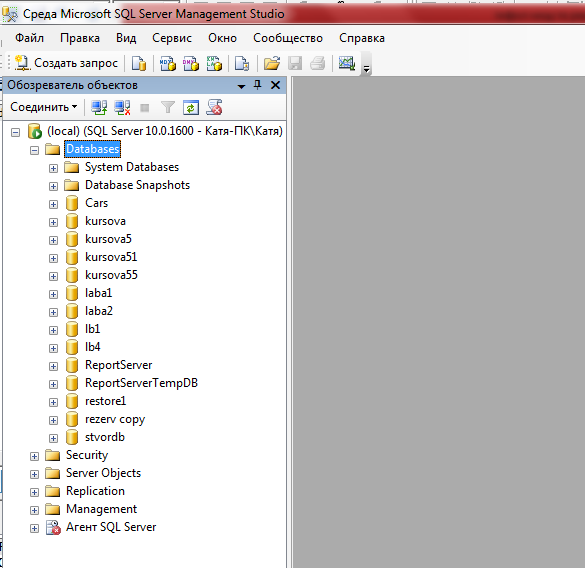
Task: Click the Disconnect server icon
Action: [x=122, y=107]
